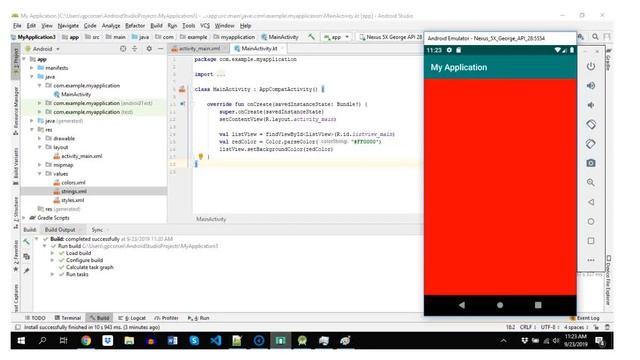This screenshot has width=640, height=360.
Task: Open the File menu
Action: [x=17, y=26]
